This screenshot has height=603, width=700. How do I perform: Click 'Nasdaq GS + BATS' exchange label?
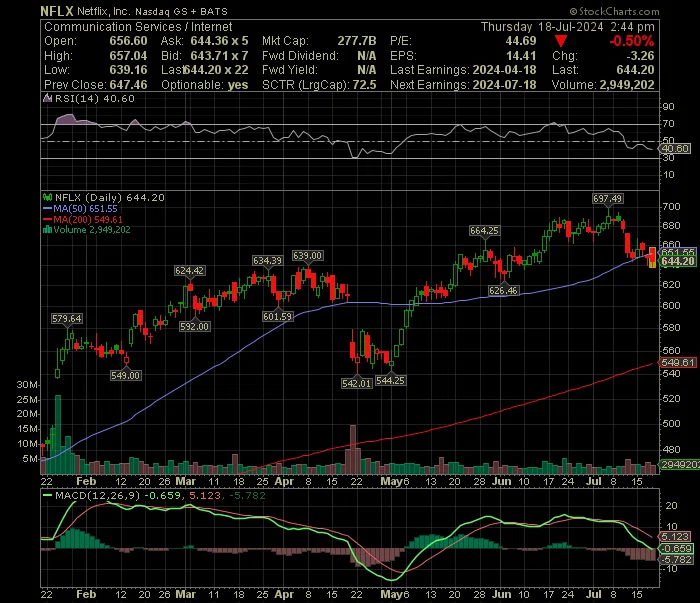point(181,12)
